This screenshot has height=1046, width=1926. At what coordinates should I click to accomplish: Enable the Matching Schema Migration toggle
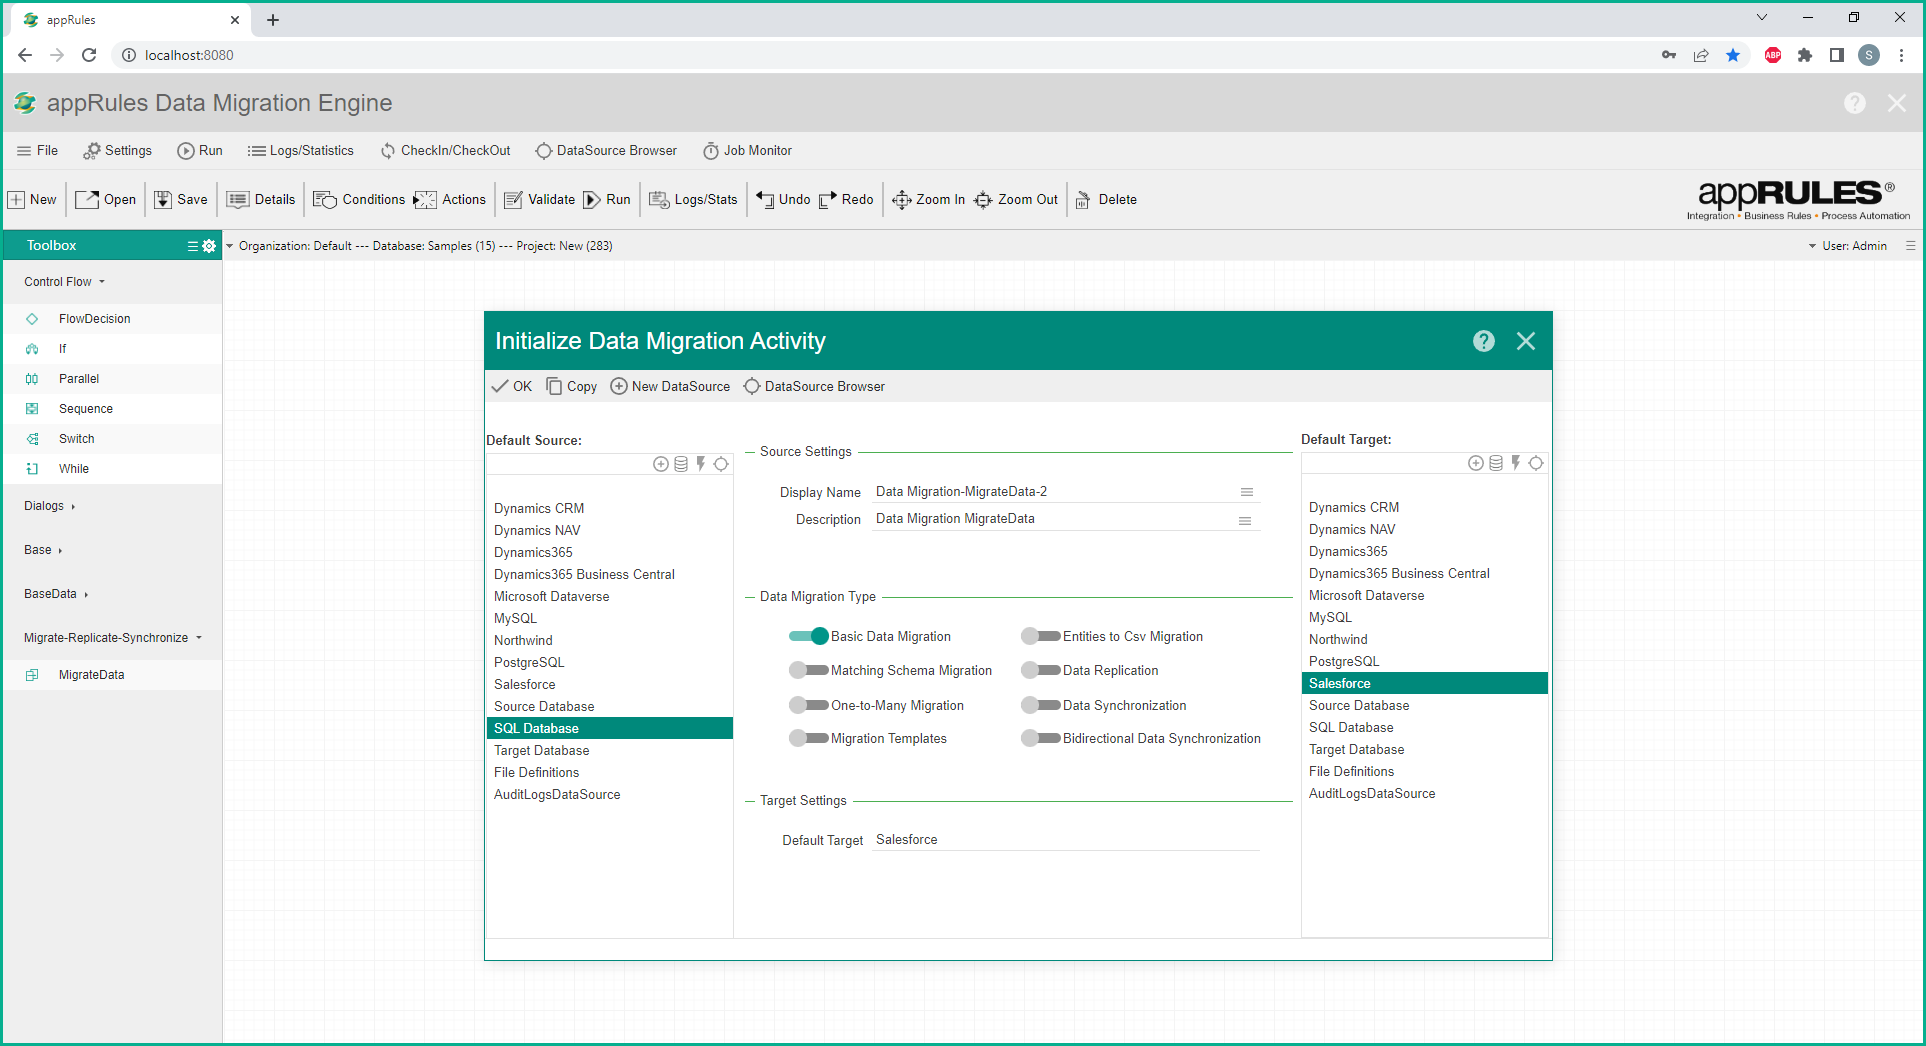click(808, 670)
